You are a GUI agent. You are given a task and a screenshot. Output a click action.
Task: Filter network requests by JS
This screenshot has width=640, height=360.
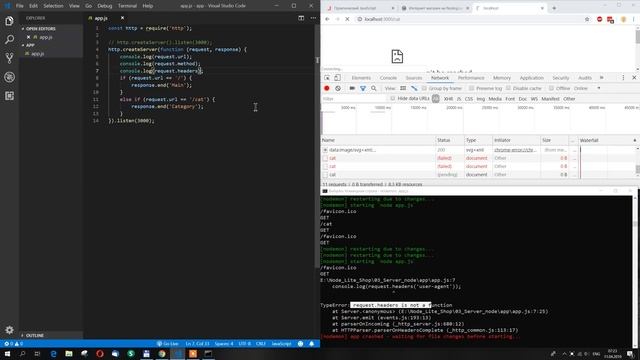pyautogui.click(x=459, y=99)
